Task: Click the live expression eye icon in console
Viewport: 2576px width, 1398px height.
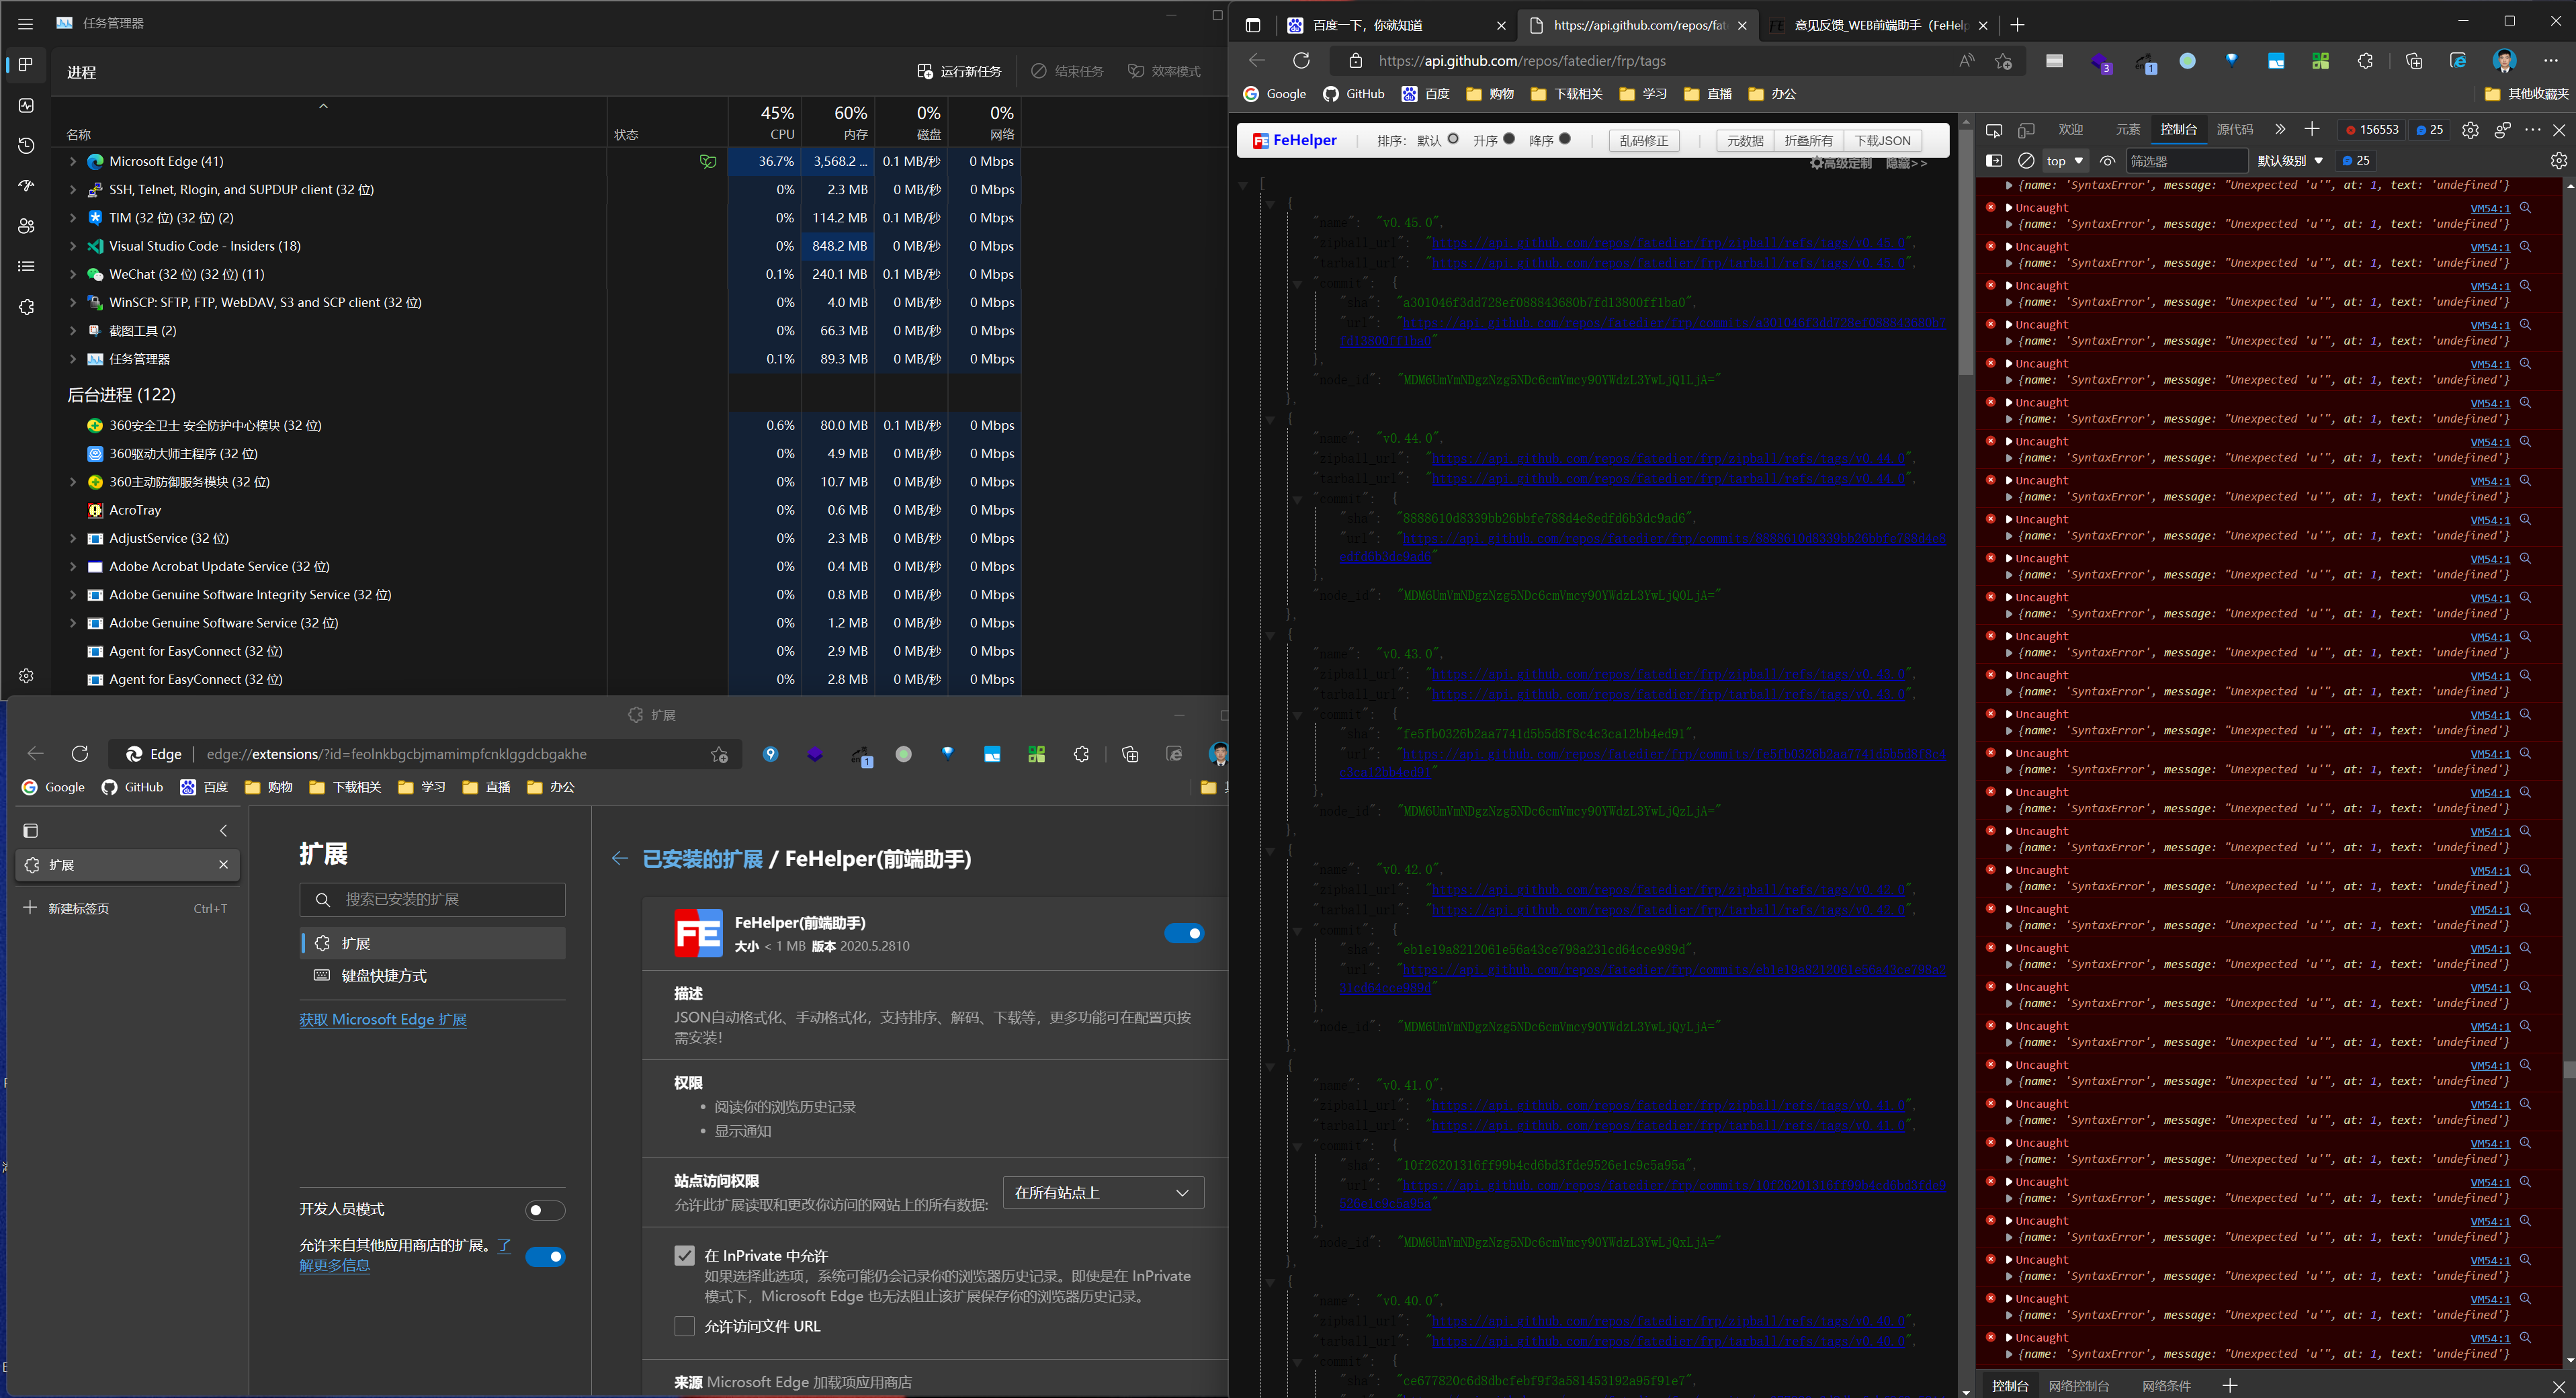Action: (x=2107, y=161)
